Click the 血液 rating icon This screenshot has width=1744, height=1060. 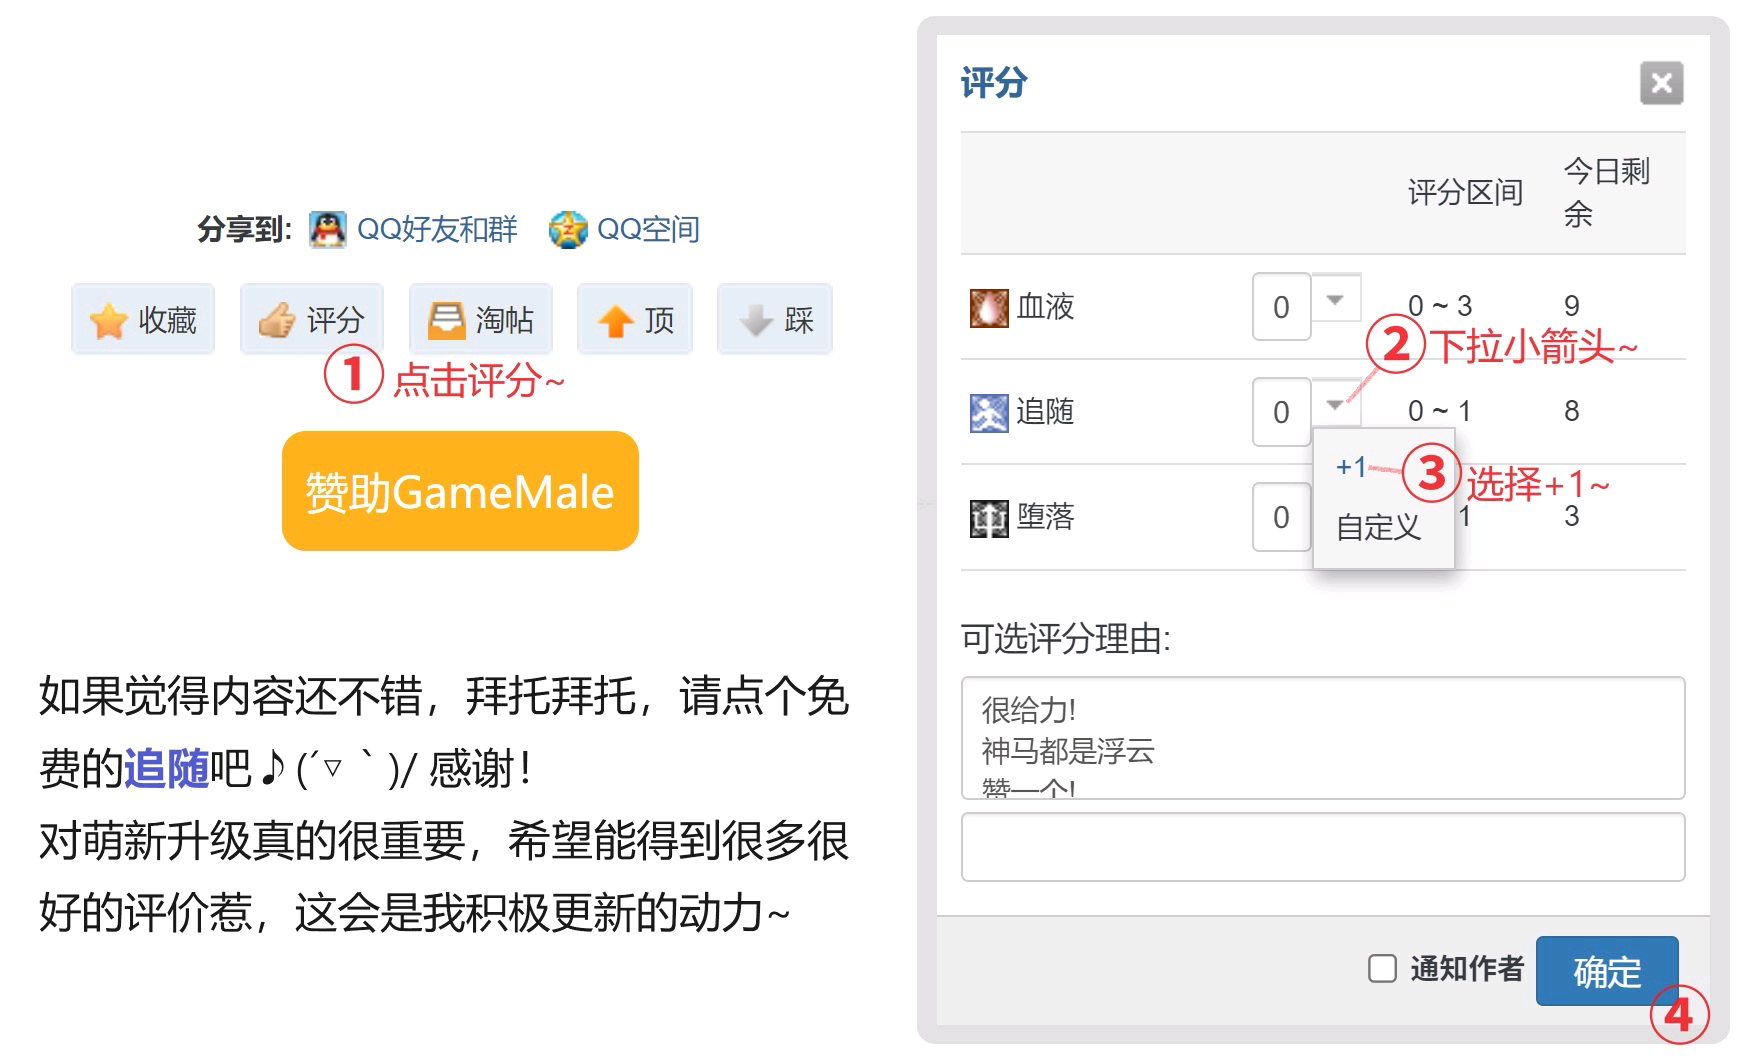(x=989, y=307)
